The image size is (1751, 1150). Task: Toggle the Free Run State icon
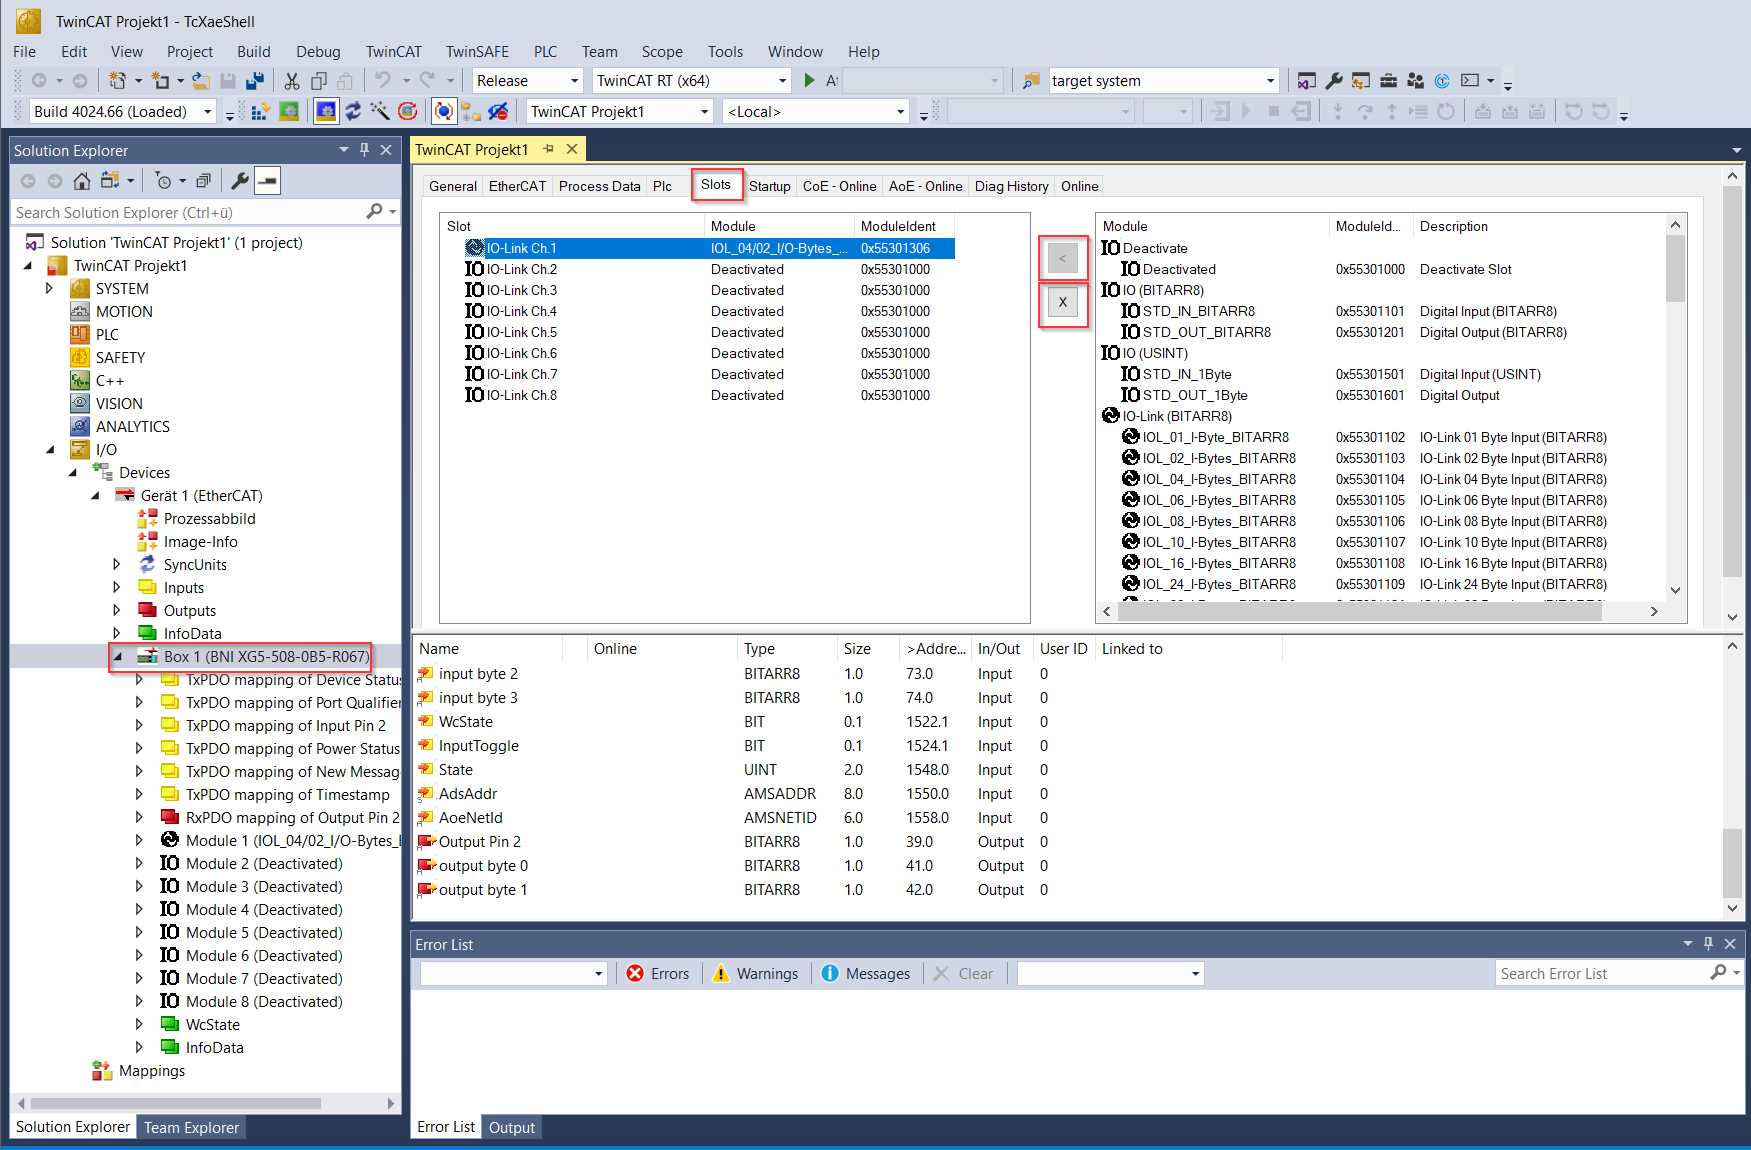coord(407,111)
